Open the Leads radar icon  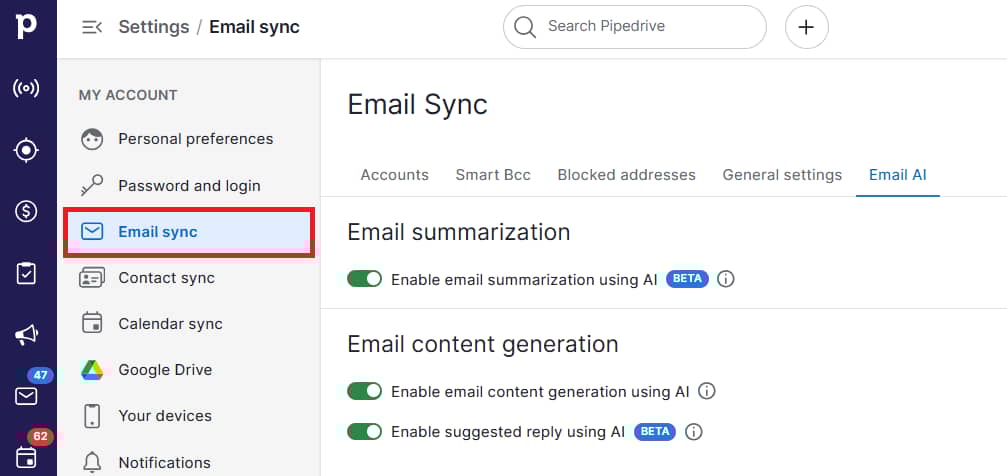pos(26,88)
